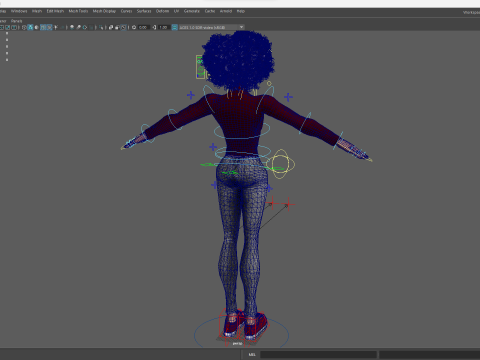Click the gamma value field 1.00

tap(163, 27)
